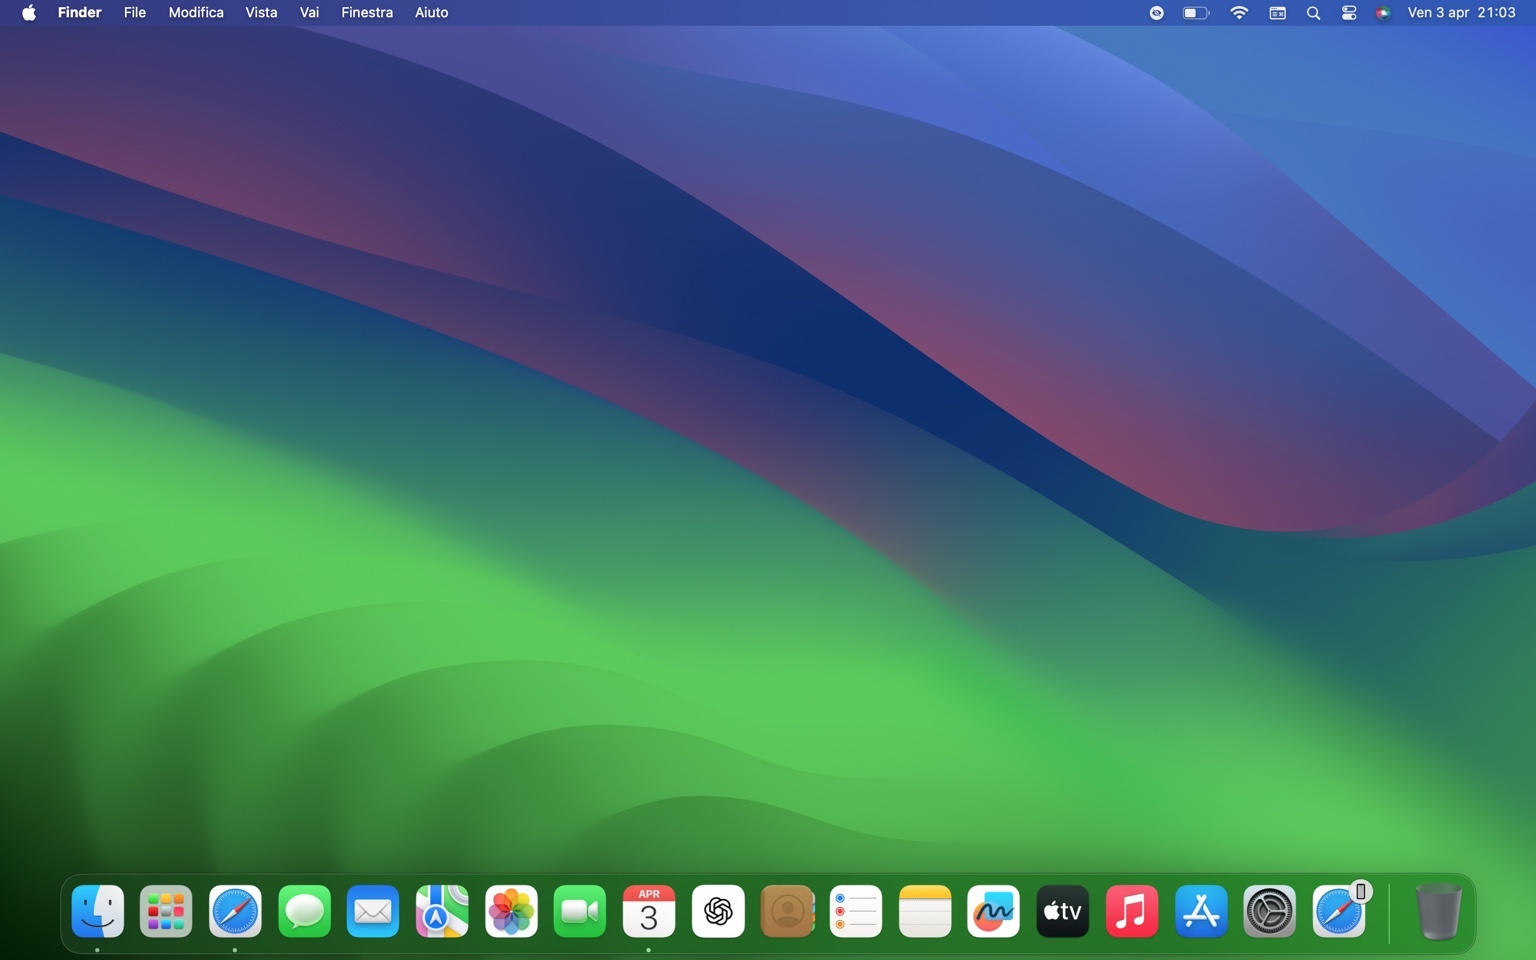Start FaceTime from the Dock

coord(579,911)
